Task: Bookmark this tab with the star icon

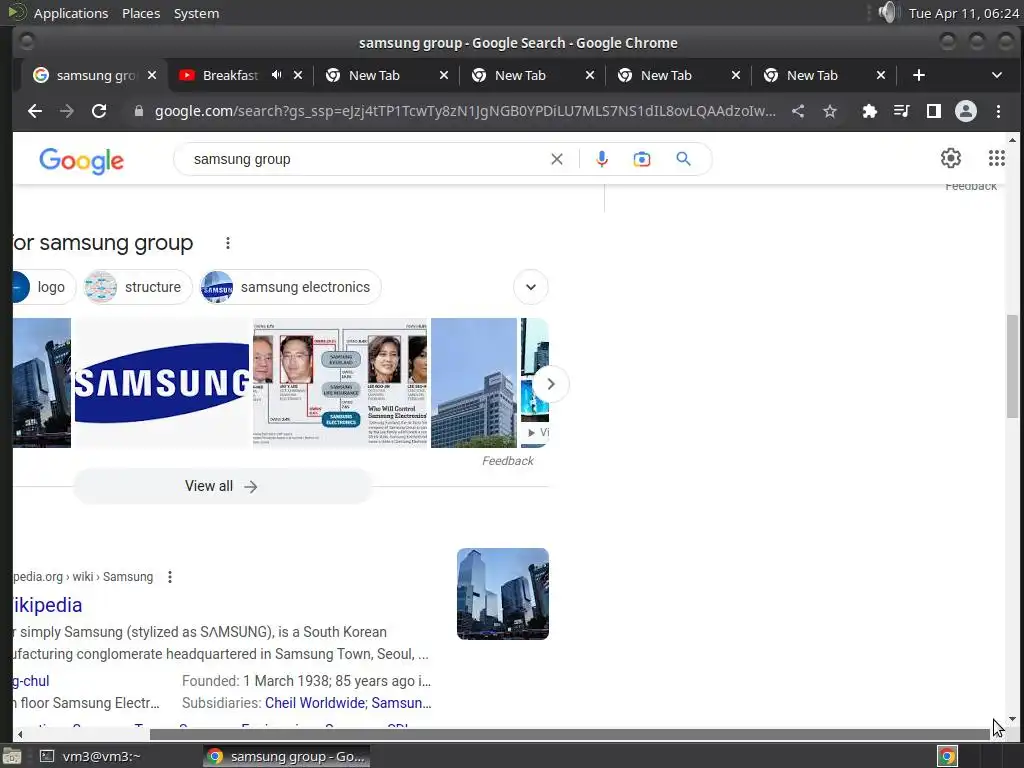Action: click(829, 111)
